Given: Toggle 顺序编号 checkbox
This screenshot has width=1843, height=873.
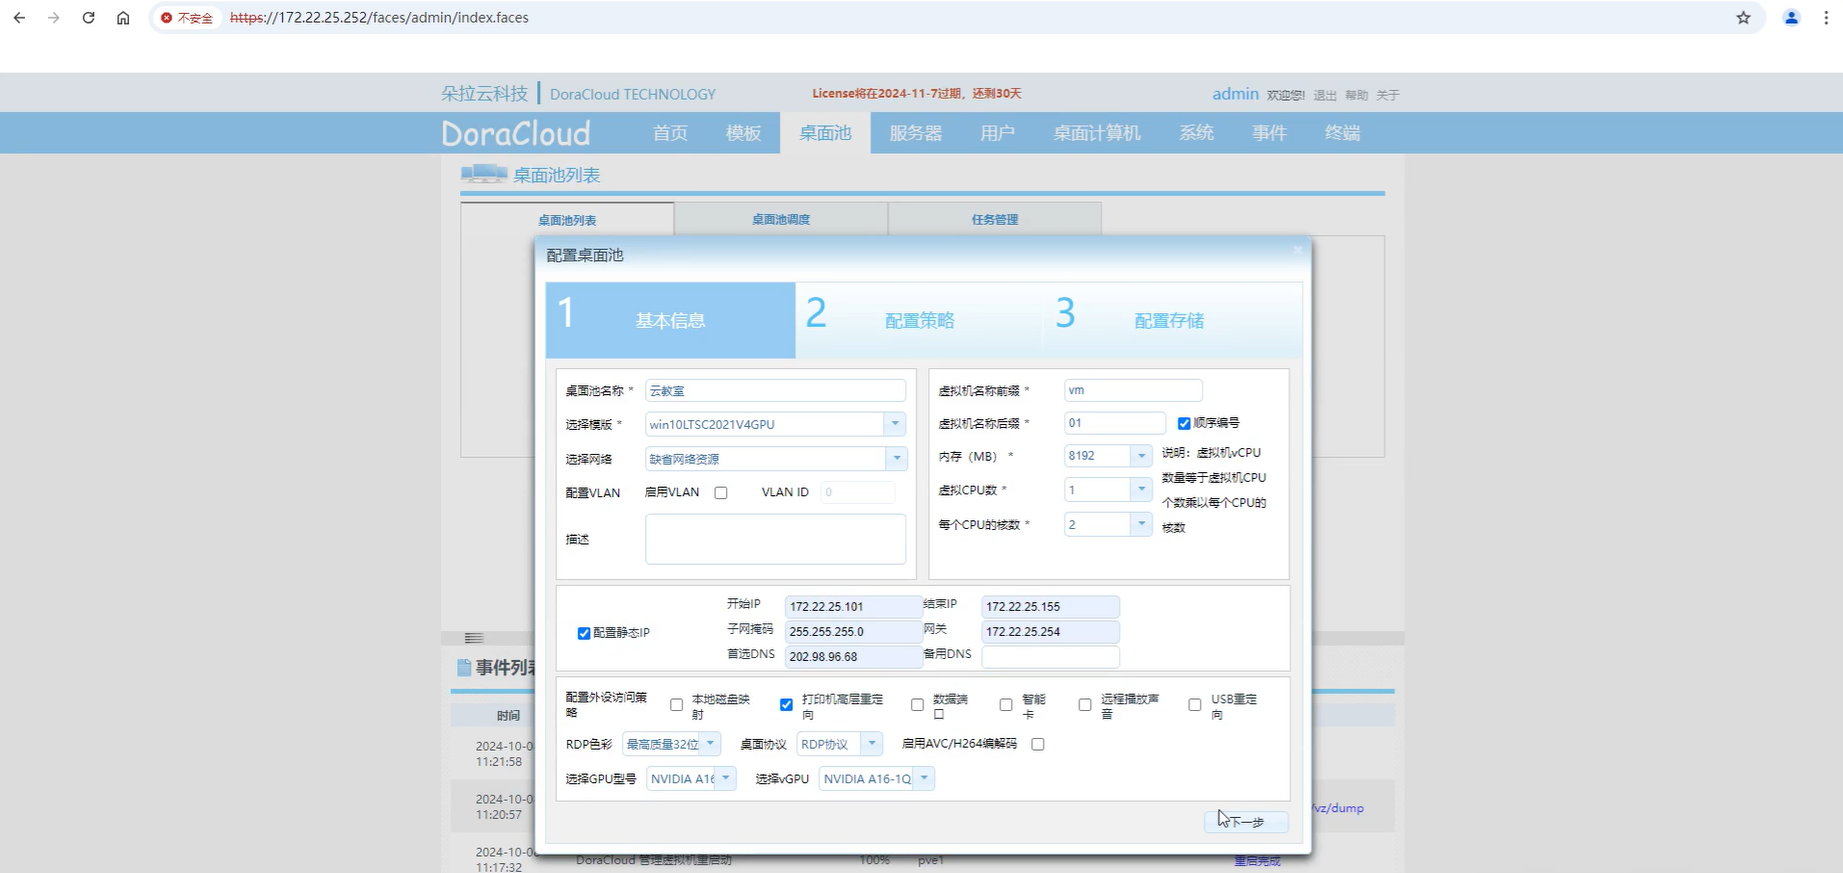Looking at the screenshot, I should [1184, 424].
